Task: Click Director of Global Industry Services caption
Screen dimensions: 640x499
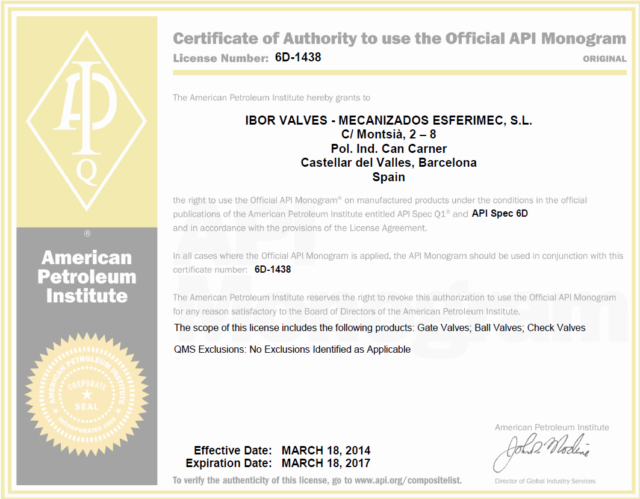Action: pyautogui.click(x=560, y=483)
